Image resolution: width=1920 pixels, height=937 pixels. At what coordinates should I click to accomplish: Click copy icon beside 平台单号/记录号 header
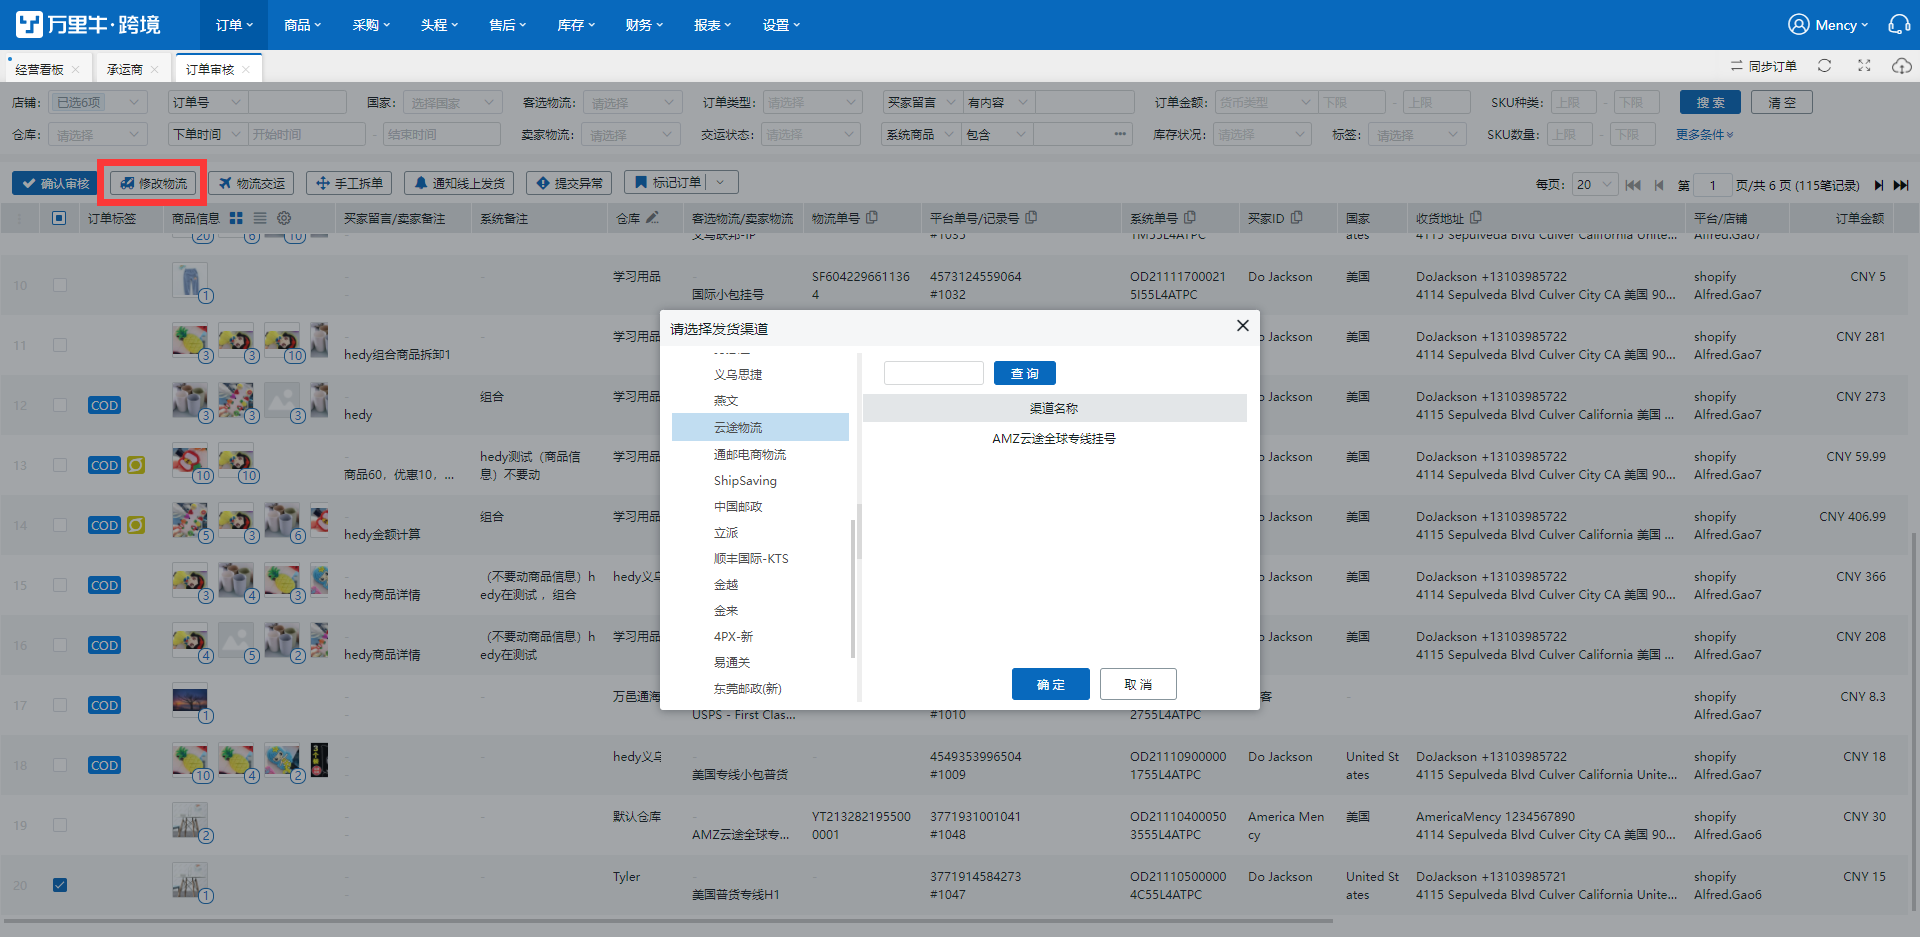pos(1031,217)
